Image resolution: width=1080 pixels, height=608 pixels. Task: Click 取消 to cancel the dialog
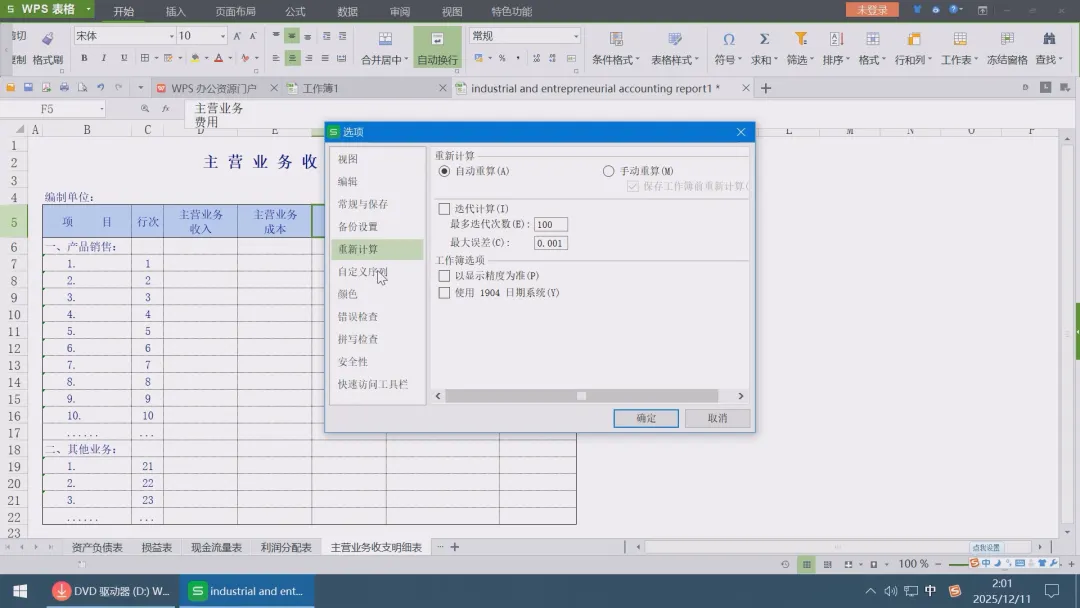click(717, 418)
